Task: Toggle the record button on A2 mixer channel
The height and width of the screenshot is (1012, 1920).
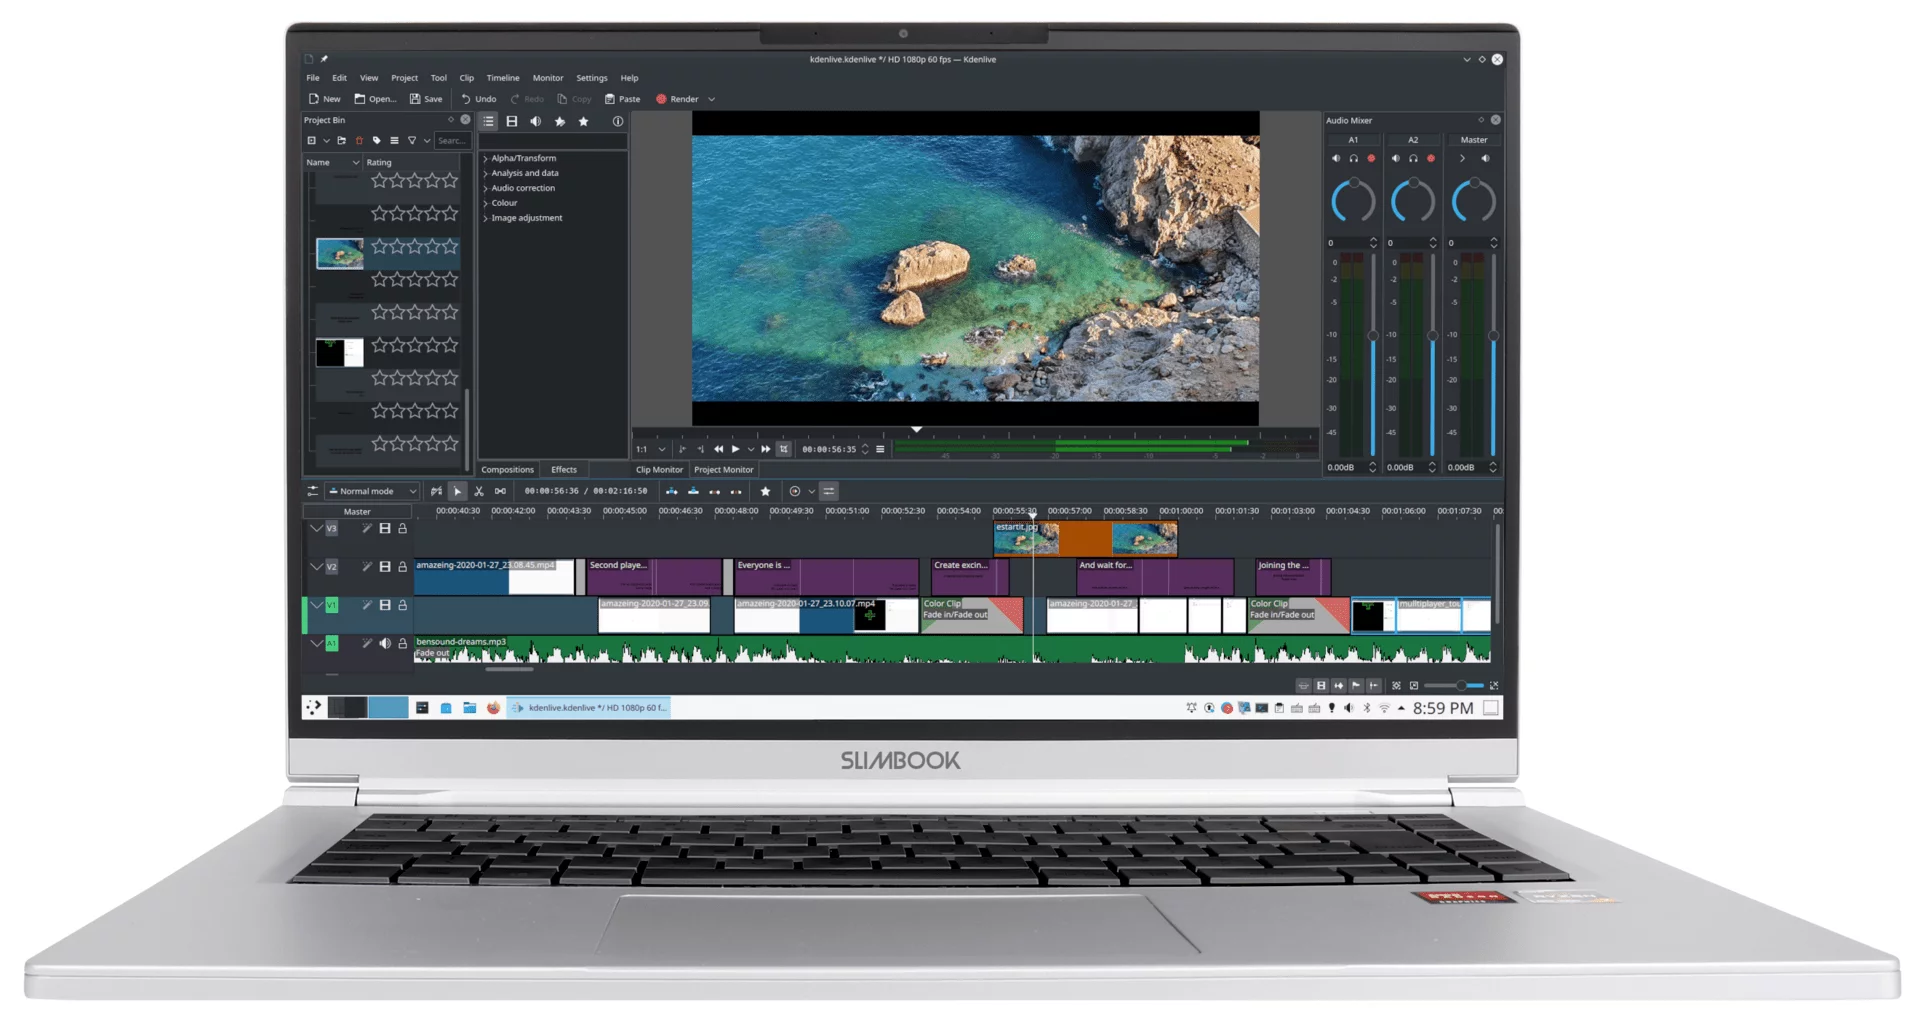Action: pyautogui.click(x=1431, y=159)
